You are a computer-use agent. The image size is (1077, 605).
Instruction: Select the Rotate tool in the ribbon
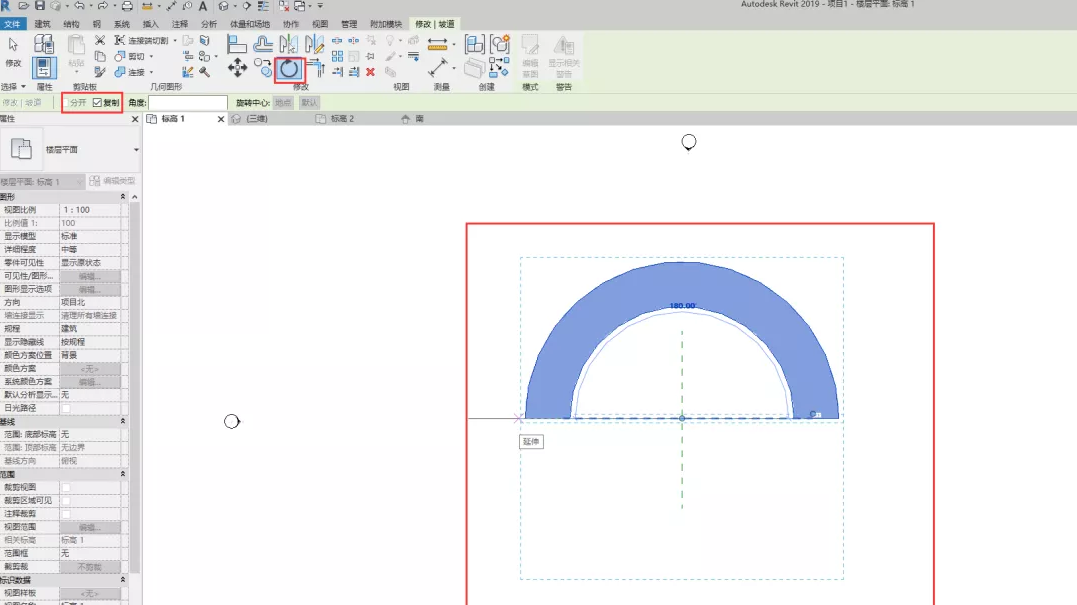(x=289, y=69)
